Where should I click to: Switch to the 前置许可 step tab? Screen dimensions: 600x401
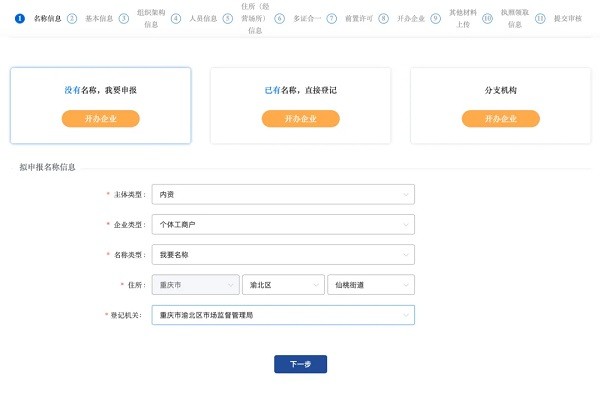[358, 18]
